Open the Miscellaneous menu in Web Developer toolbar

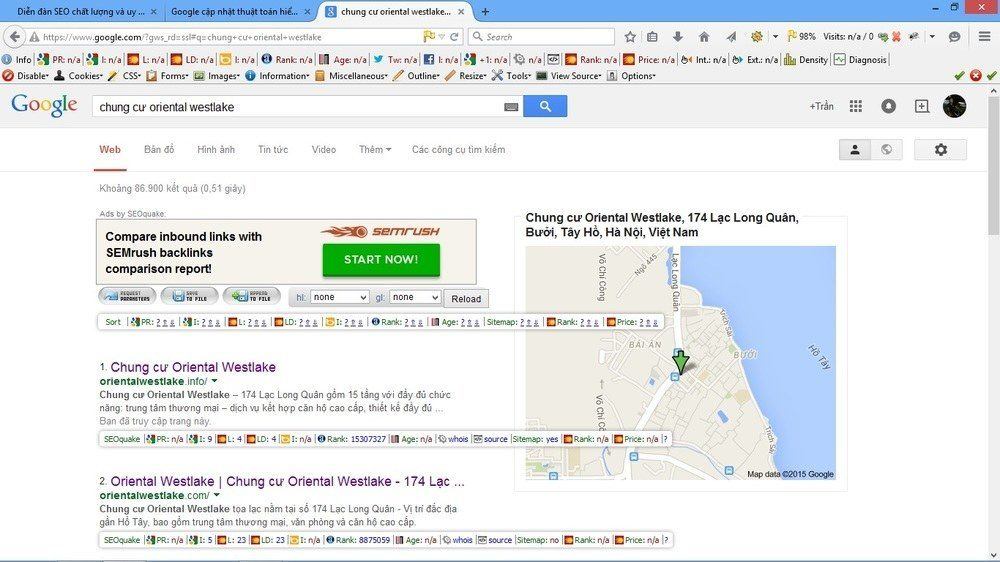click(x=351, y=75)
